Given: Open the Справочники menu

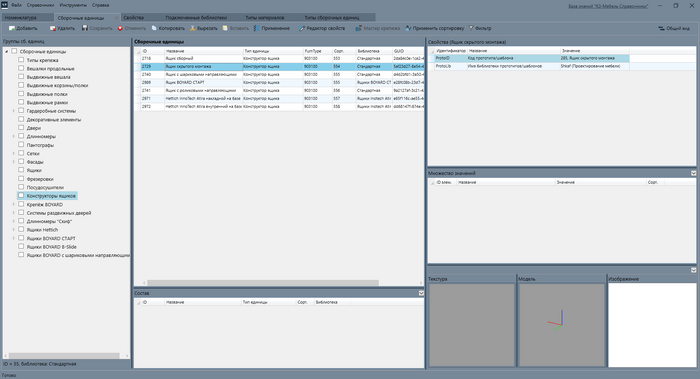Looking at the screenshot, I should point(40,5).
